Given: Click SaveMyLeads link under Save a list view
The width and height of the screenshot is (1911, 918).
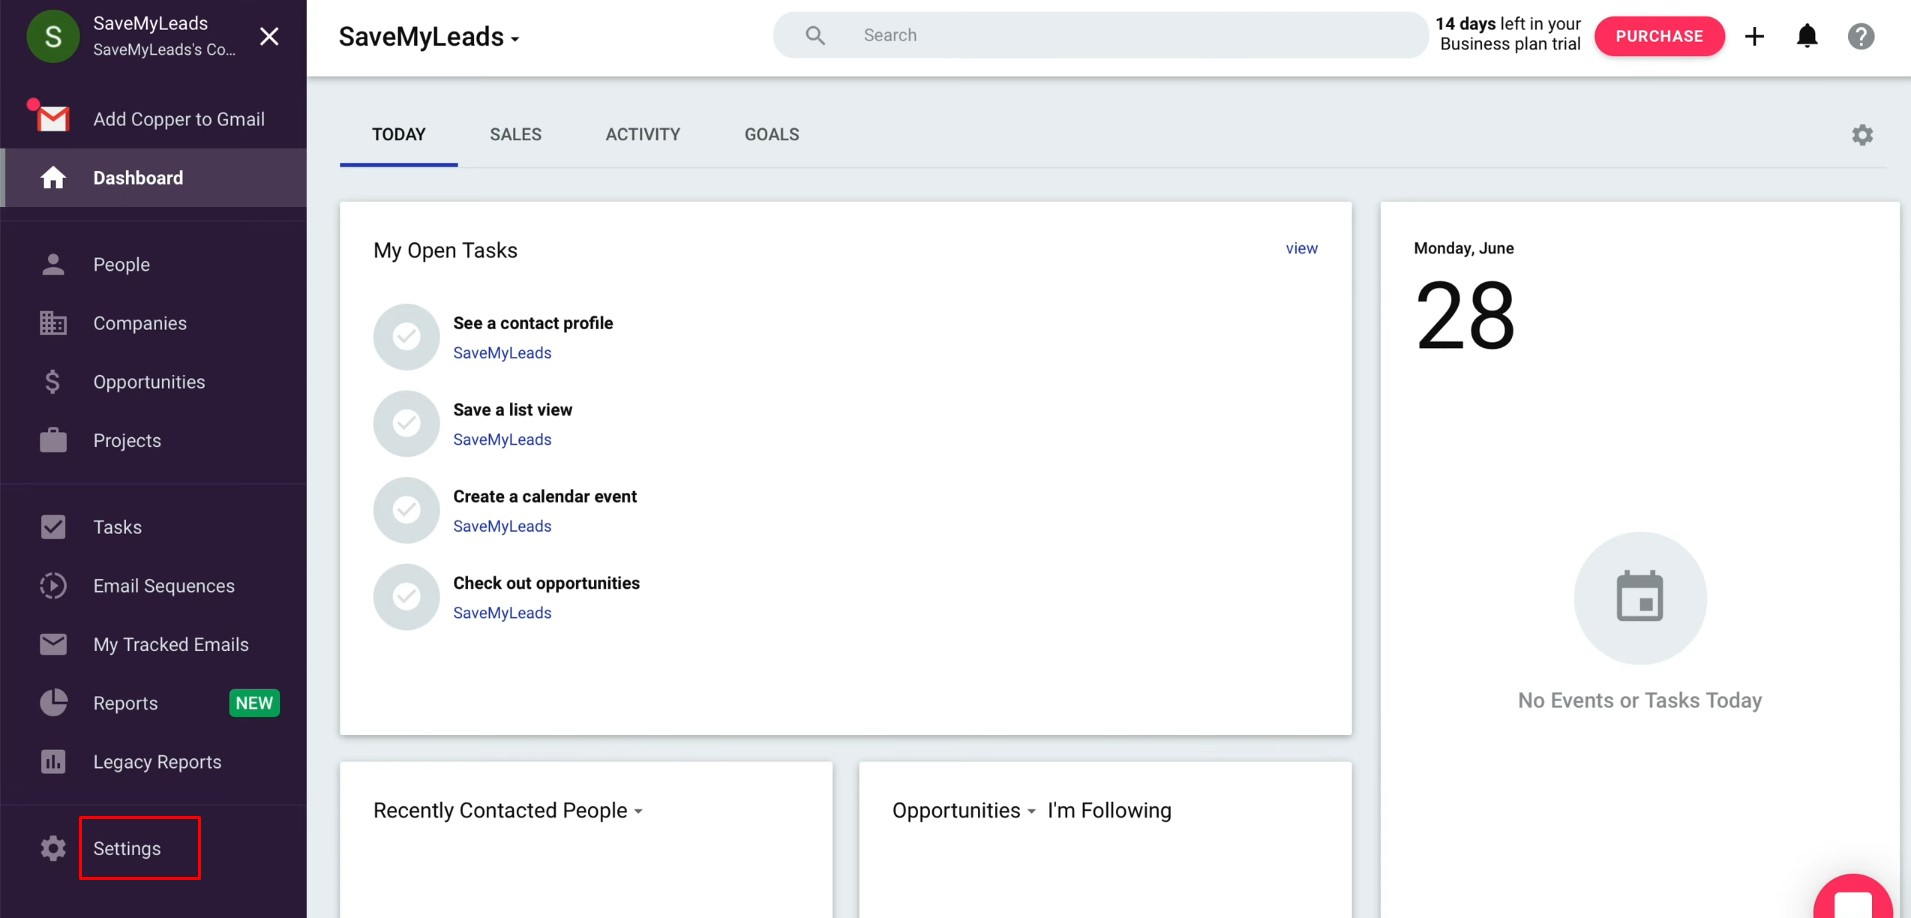Looking at the screenshot, I should tap(502, 440).
